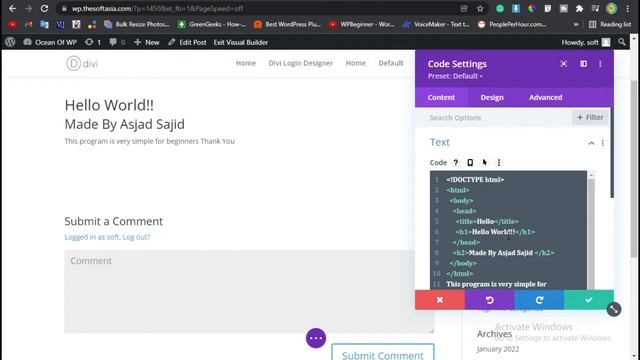The width and height of the screenshot is (640, 360).
Task: Toggle responsive device view for Code
Action: coord(470,162)
